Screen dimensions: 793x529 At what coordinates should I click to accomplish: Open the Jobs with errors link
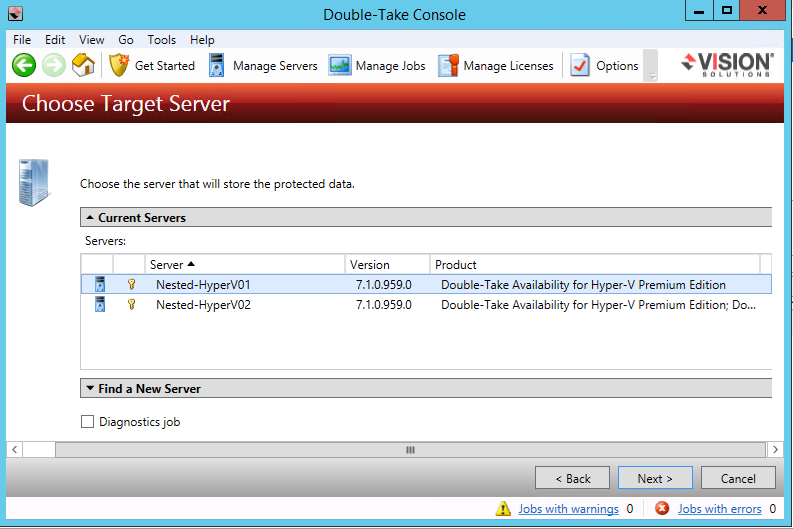pyautogui.click(x=720, y=509)
